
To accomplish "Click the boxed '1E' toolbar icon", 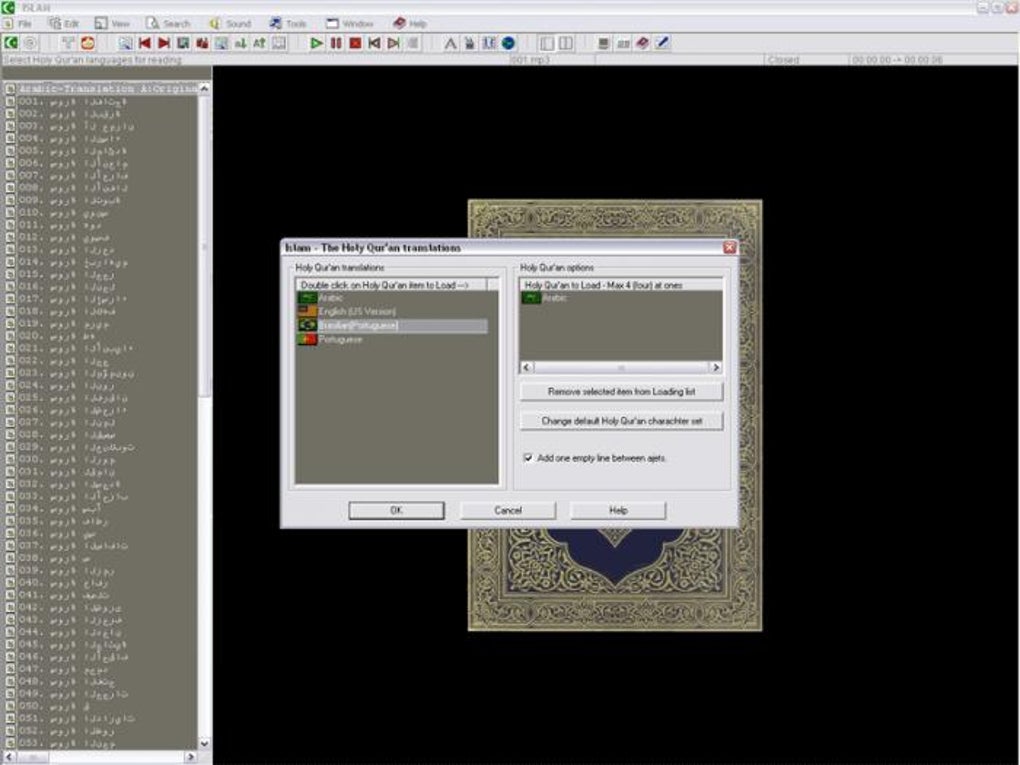I will coord(489,43).
